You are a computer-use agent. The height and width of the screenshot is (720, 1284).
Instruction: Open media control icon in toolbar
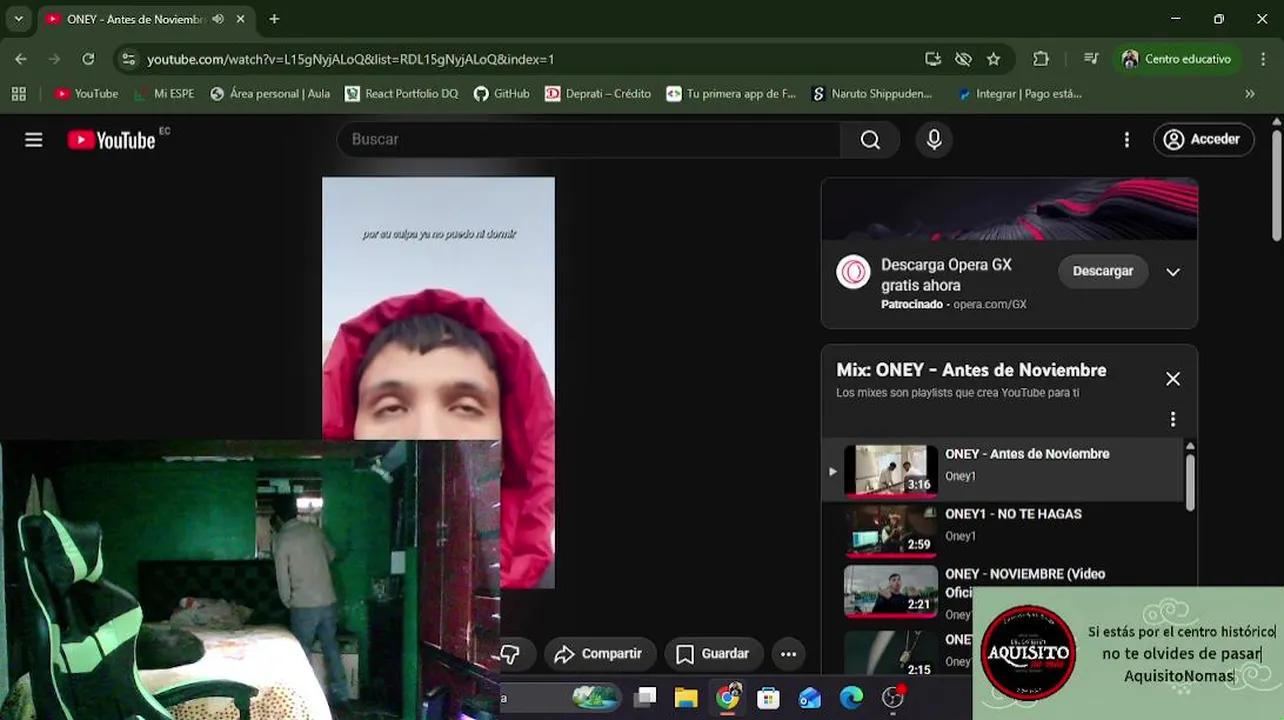1091,59
